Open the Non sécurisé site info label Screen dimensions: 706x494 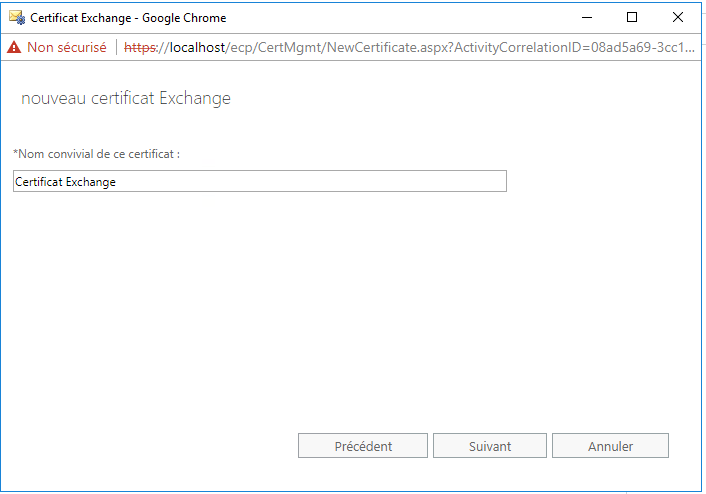(x=67, y=47)
